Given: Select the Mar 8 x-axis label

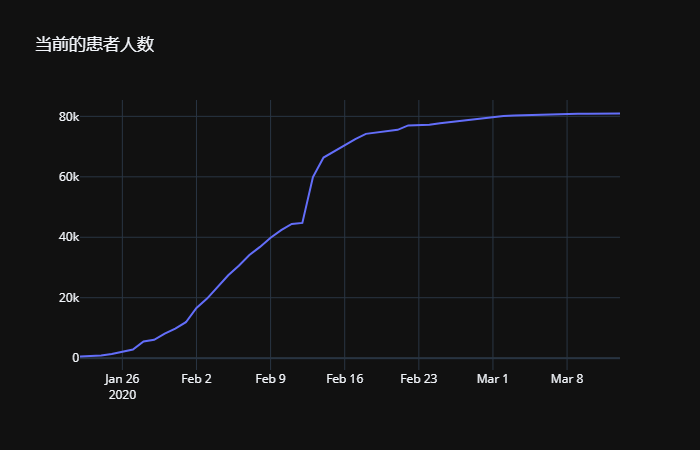Looking at the screenshot, I should click(x=567, y=379).
